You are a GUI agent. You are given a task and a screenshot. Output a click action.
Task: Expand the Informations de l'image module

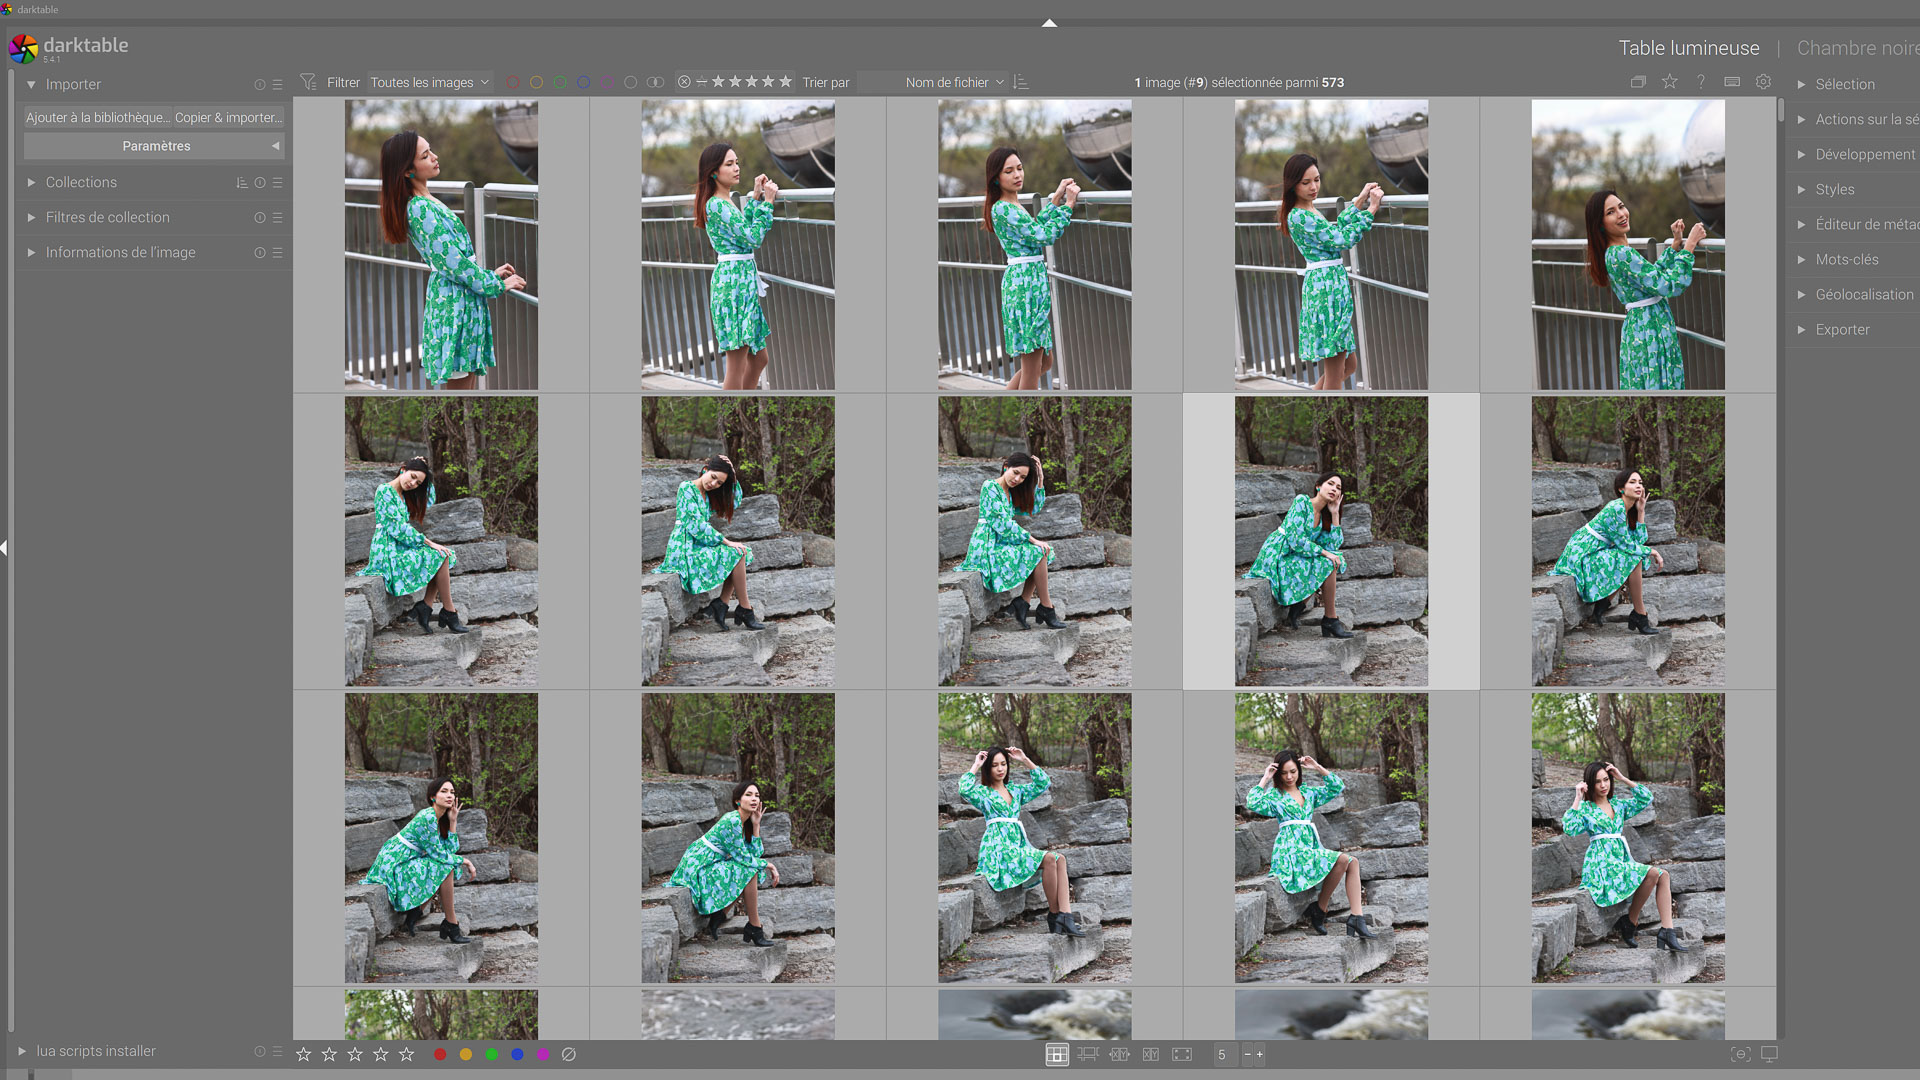tap(31, 253)
